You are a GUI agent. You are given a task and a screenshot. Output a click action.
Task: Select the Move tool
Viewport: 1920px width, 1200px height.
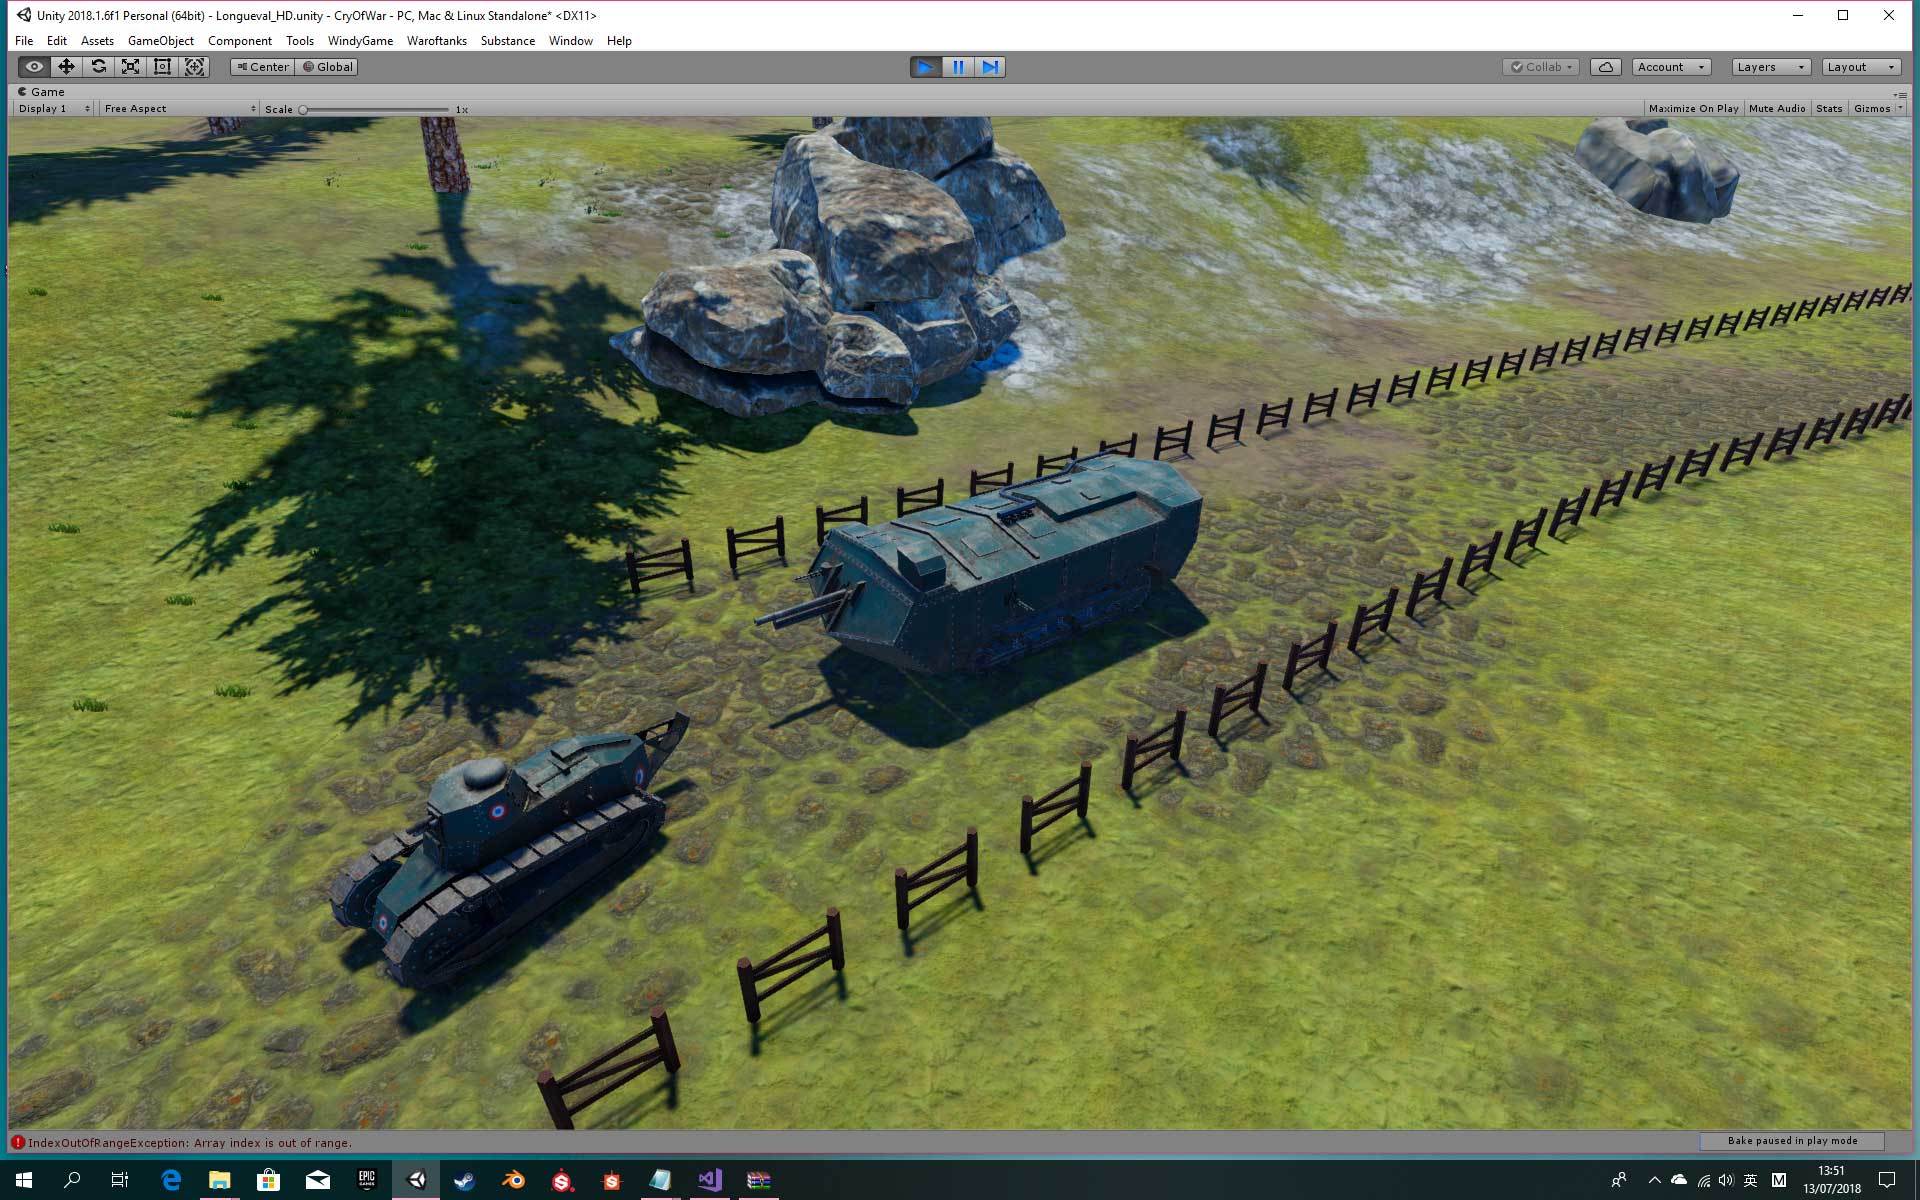coord(66,67)
